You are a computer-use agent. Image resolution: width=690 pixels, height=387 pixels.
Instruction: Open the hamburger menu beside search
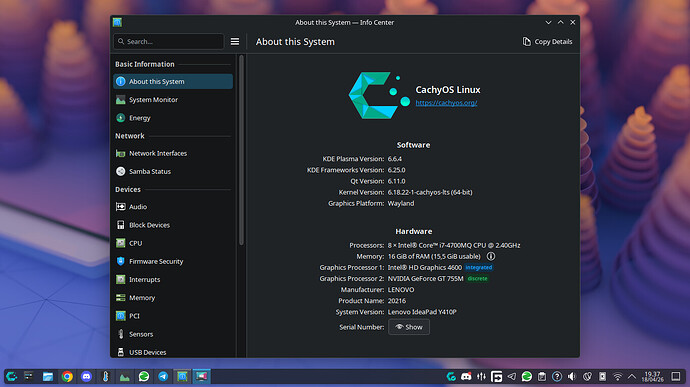(x=235, y=41)
